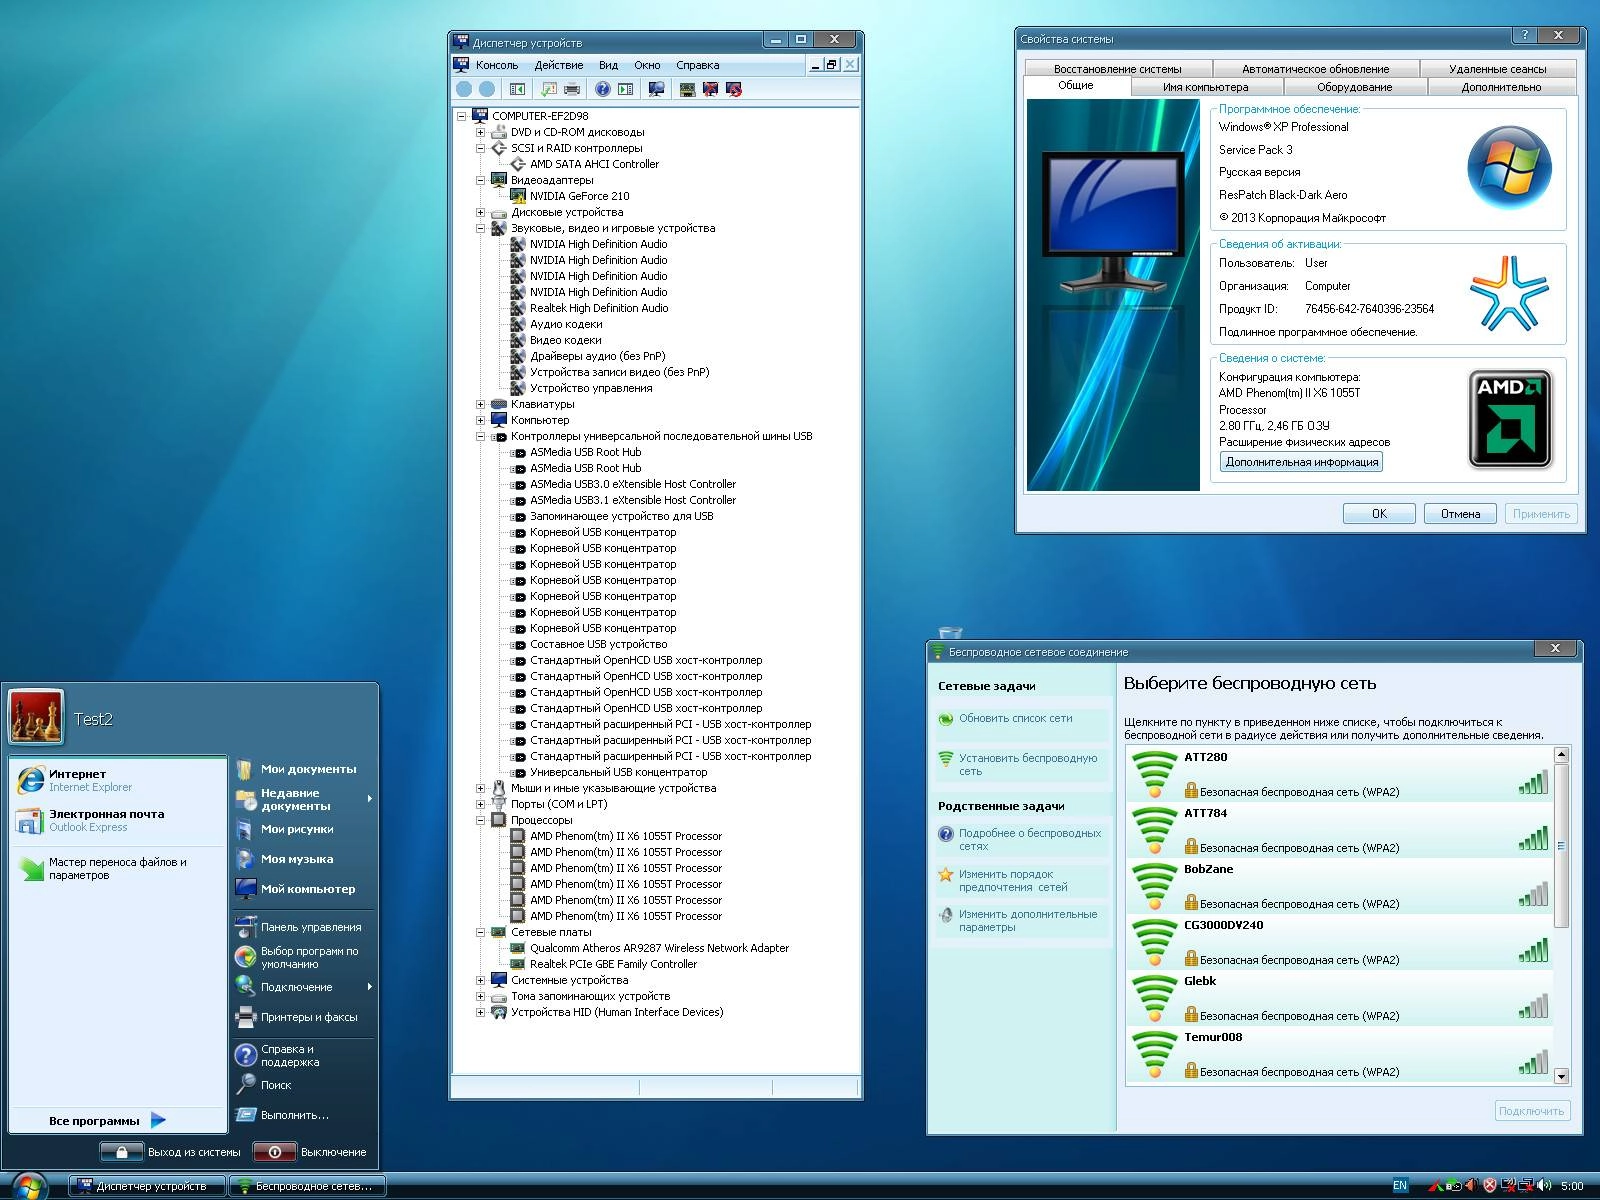Viewport: 1600px width, 1200px height.
Task: Expand the Порты (COM и LPT) node
Action: tap(481, 803)
